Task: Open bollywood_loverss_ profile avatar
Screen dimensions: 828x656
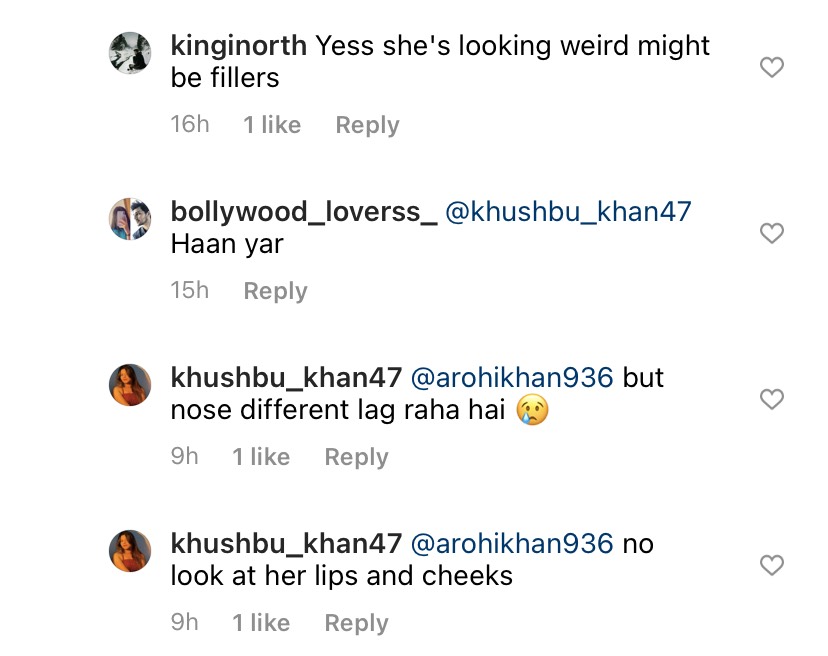Action: 129,219
